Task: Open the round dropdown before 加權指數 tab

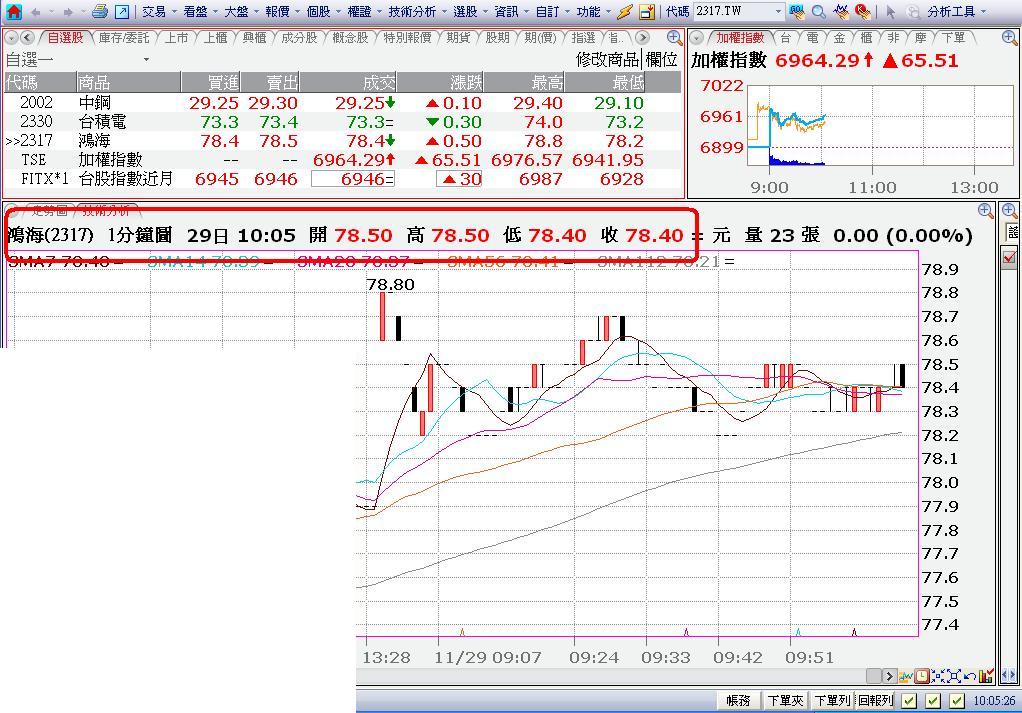Action: [697, 38]
